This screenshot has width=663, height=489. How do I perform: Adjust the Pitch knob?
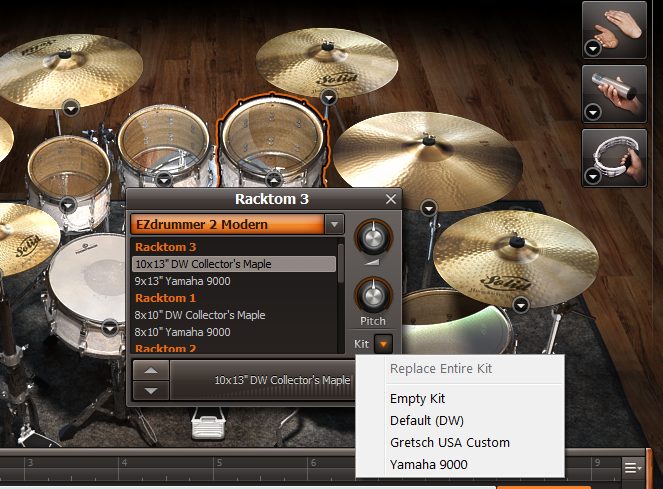tap(373, 295)
